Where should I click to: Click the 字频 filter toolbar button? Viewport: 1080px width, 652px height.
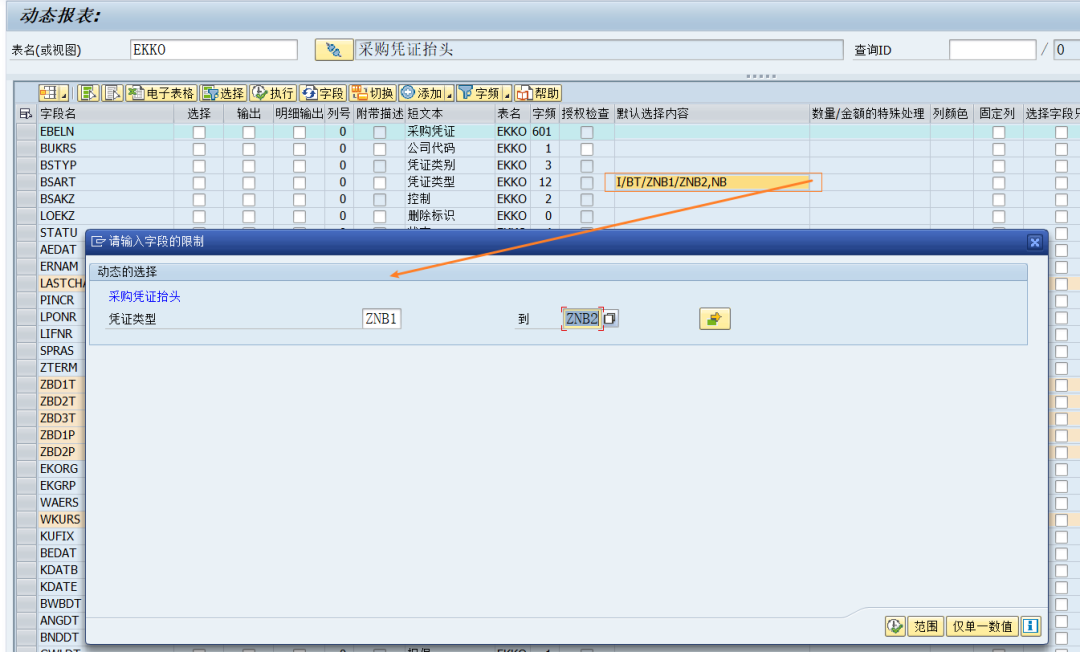(479, 93)
